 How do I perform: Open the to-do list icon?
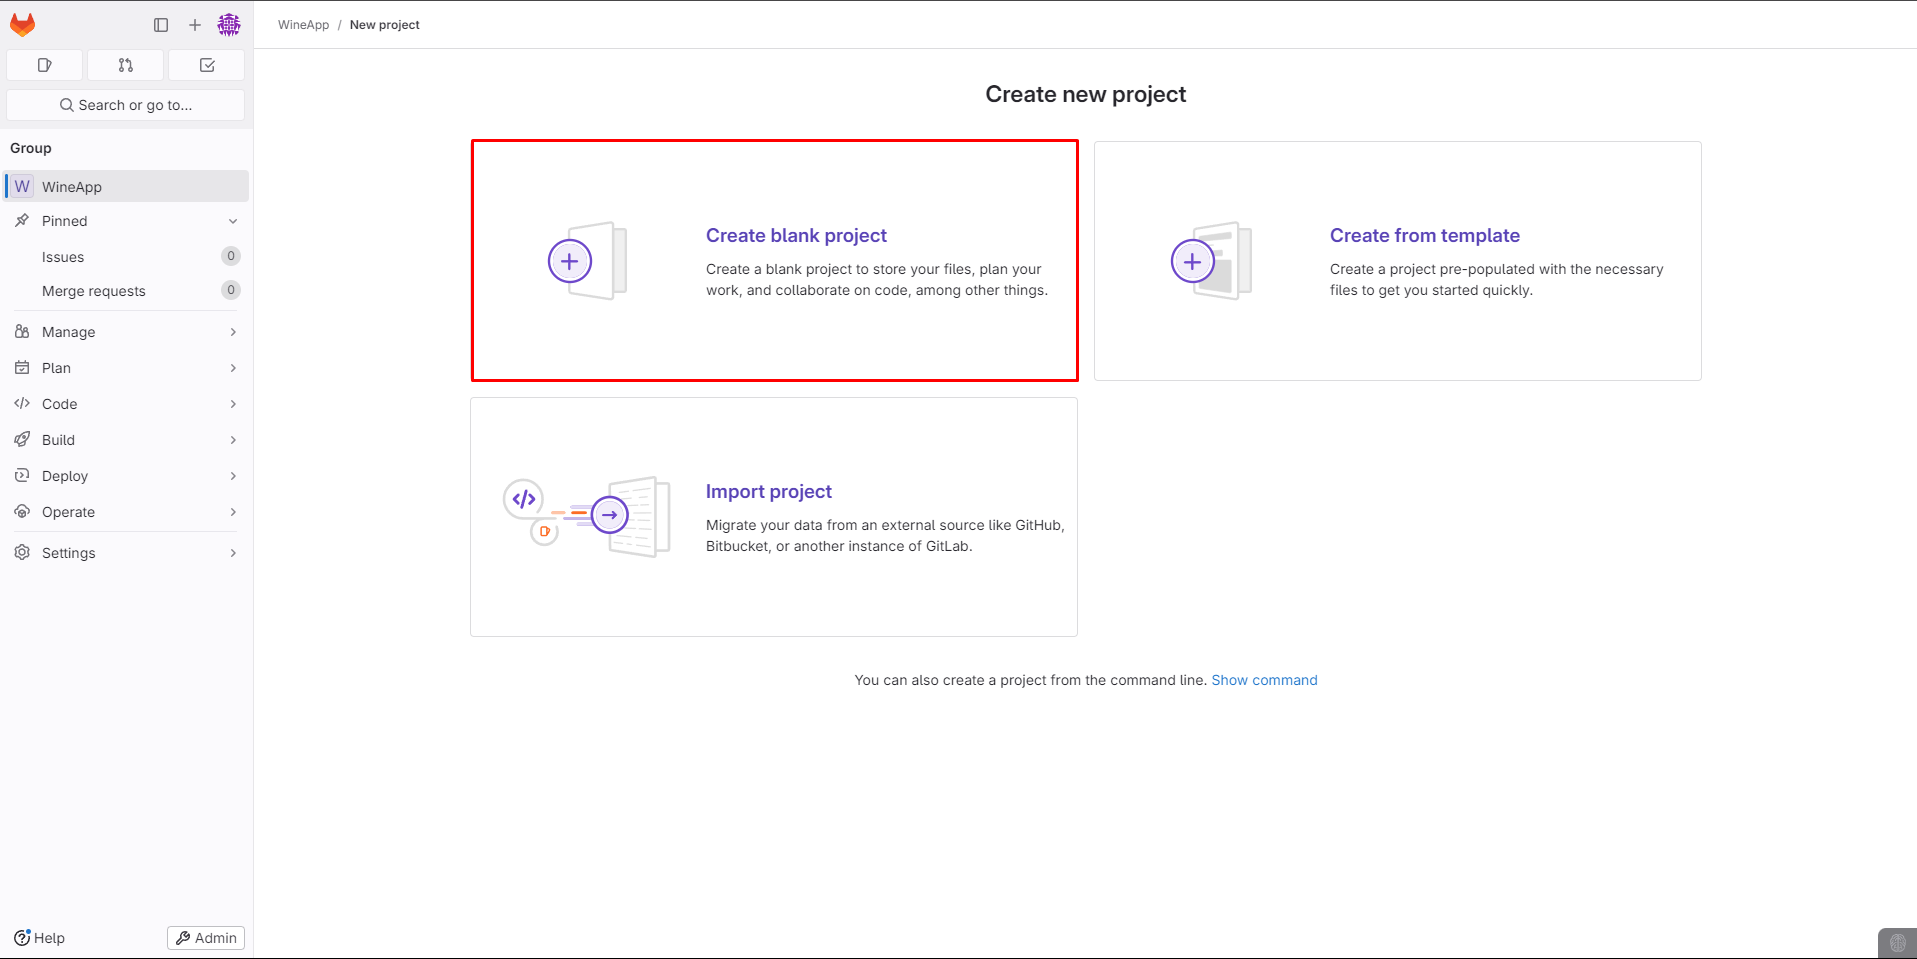[x=207, y=65]
